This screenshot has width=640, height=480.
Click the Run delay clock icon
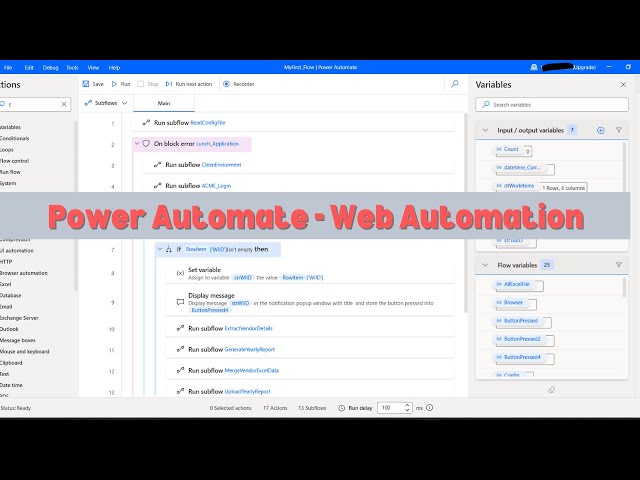(342, 408)
